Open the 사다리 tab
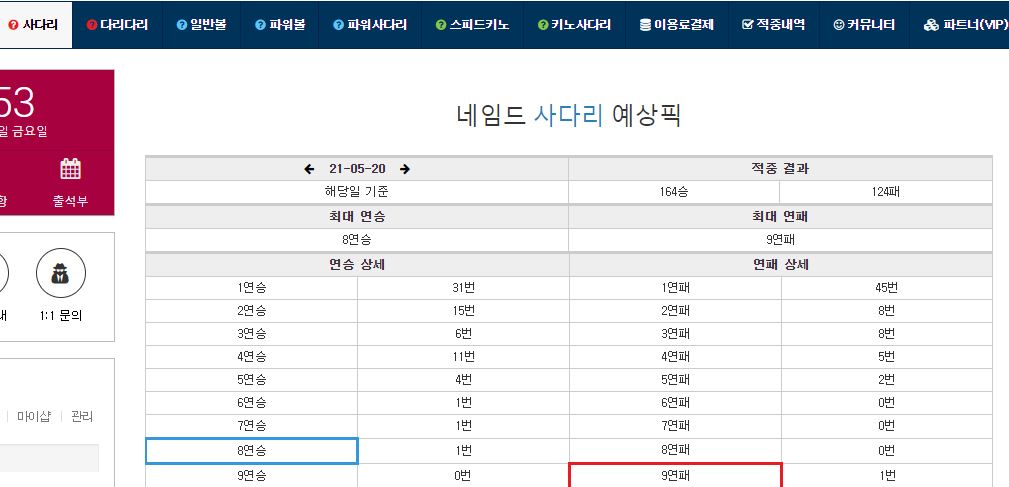 33,25
